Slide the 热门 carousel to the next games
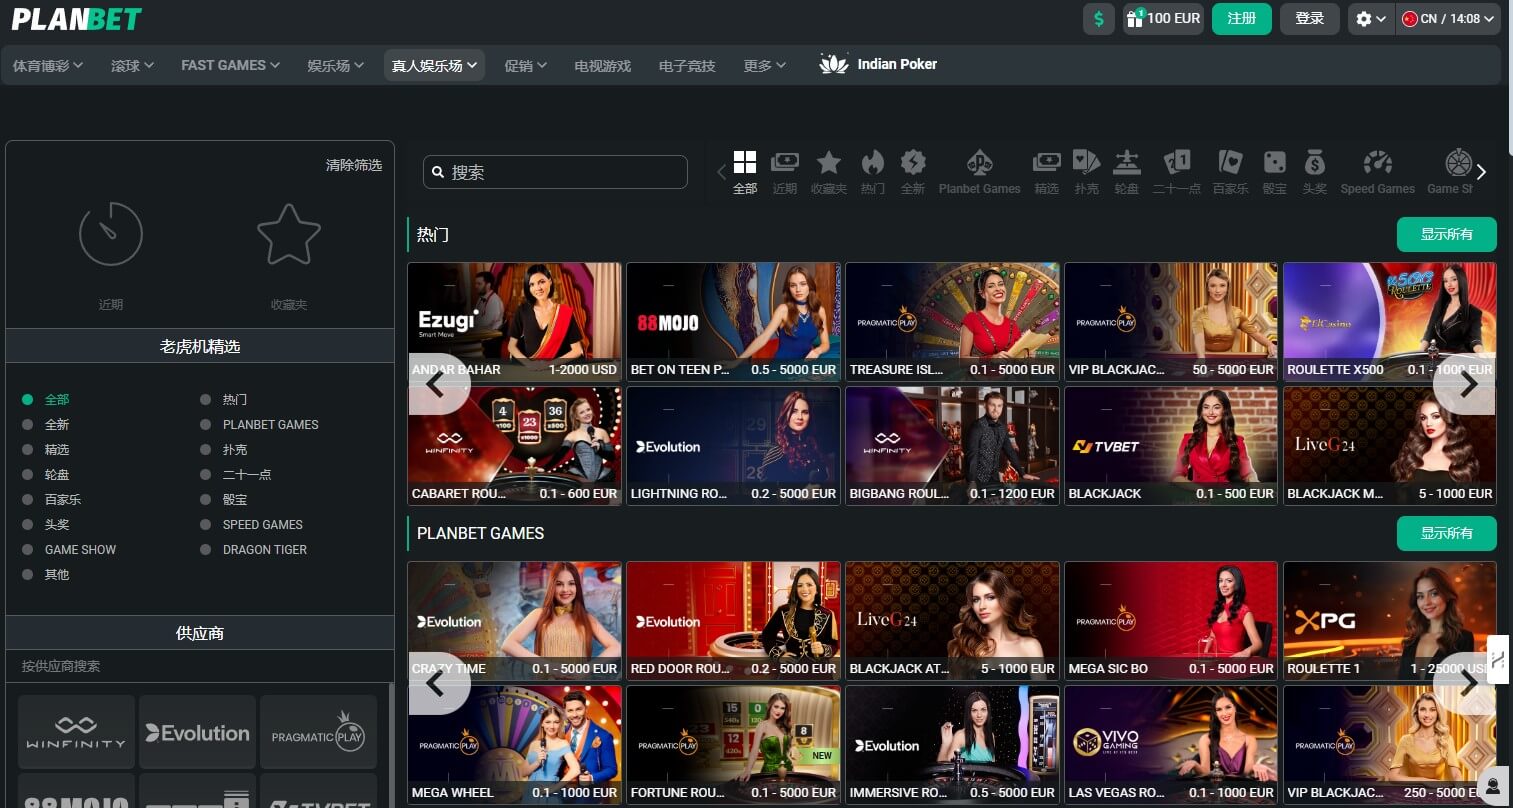This screenshot has height=808, width=1513. (1466, 383)
